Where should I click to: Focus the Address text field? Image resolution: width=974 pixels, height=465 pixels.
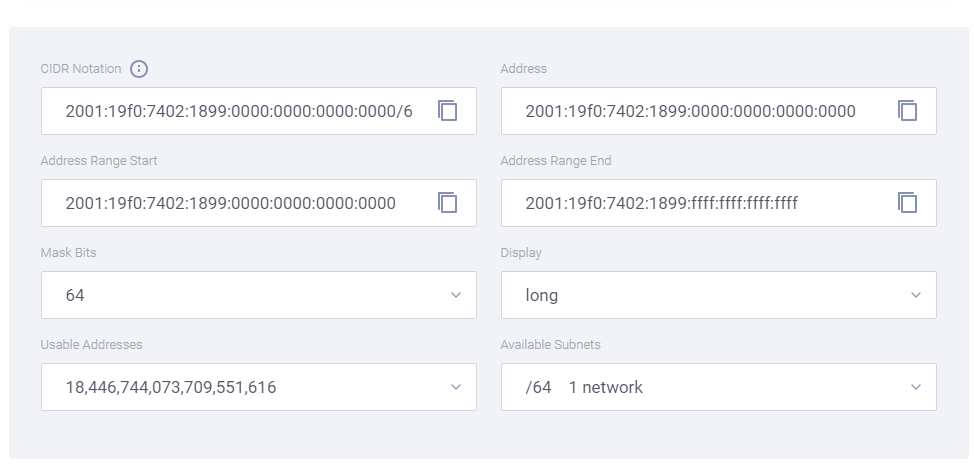tap(690, 111)
